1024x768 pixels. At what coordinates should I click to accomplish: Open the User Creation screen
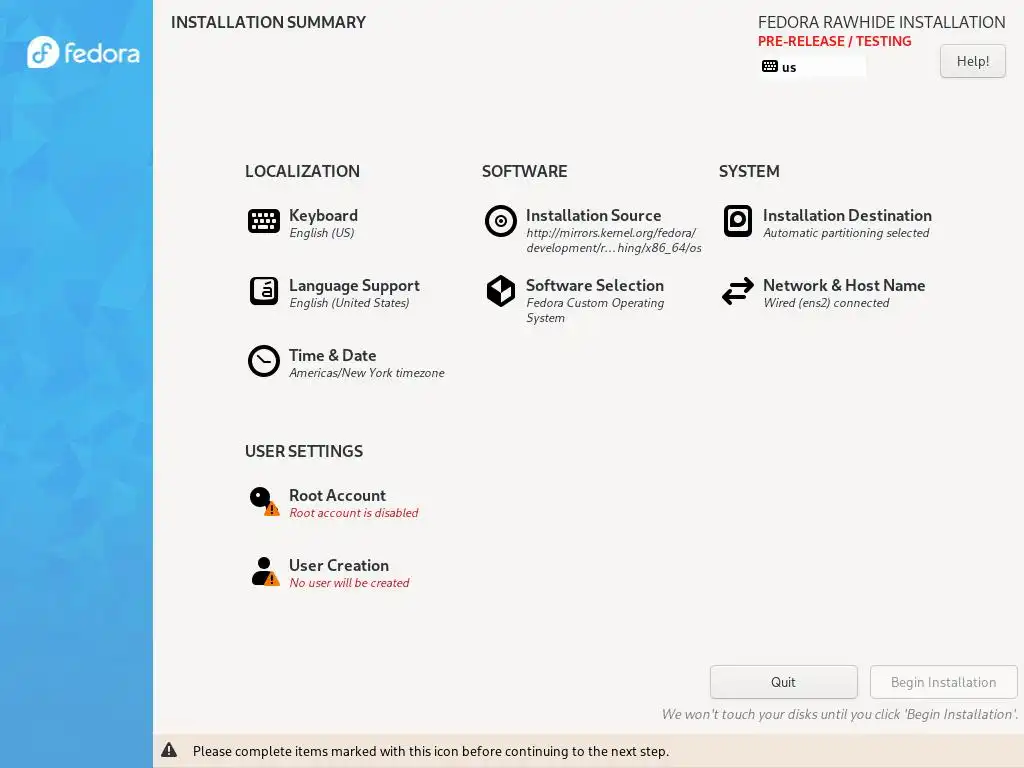coord(339,565)
